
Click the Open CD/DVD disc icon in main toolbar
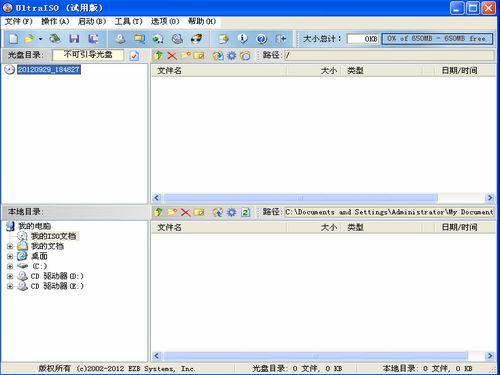55,39
